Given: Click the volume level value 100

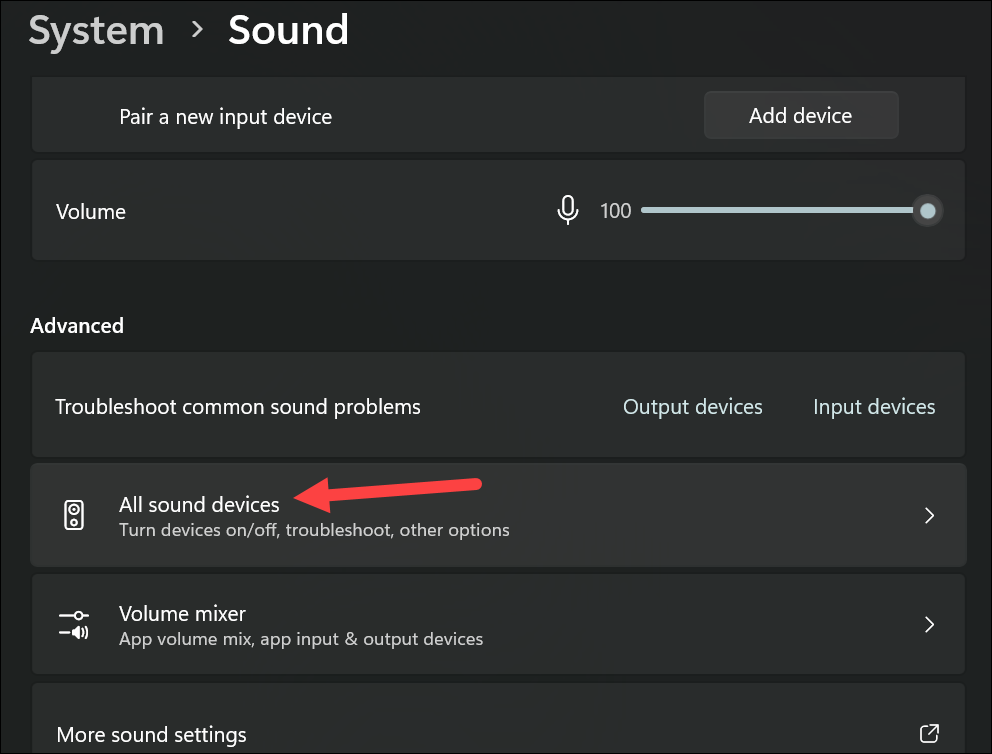Looking at the screenshot, I should click(615, 210).
